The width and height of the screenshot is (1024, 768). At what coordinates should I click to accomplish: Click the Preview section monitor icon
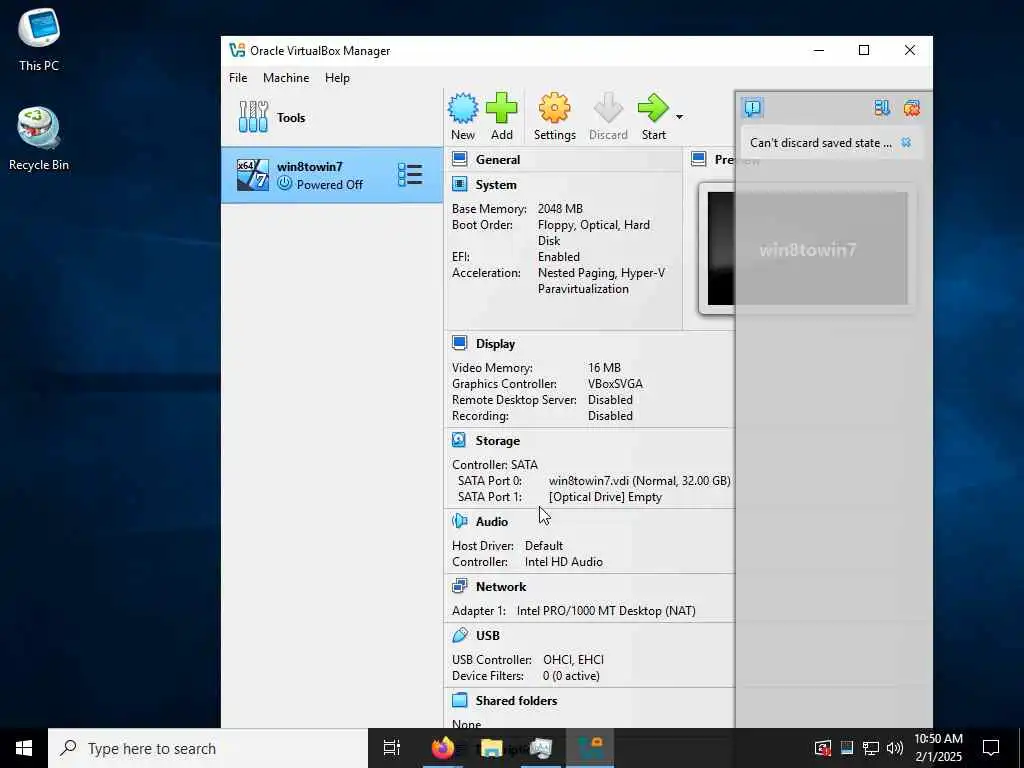point(699,159)
